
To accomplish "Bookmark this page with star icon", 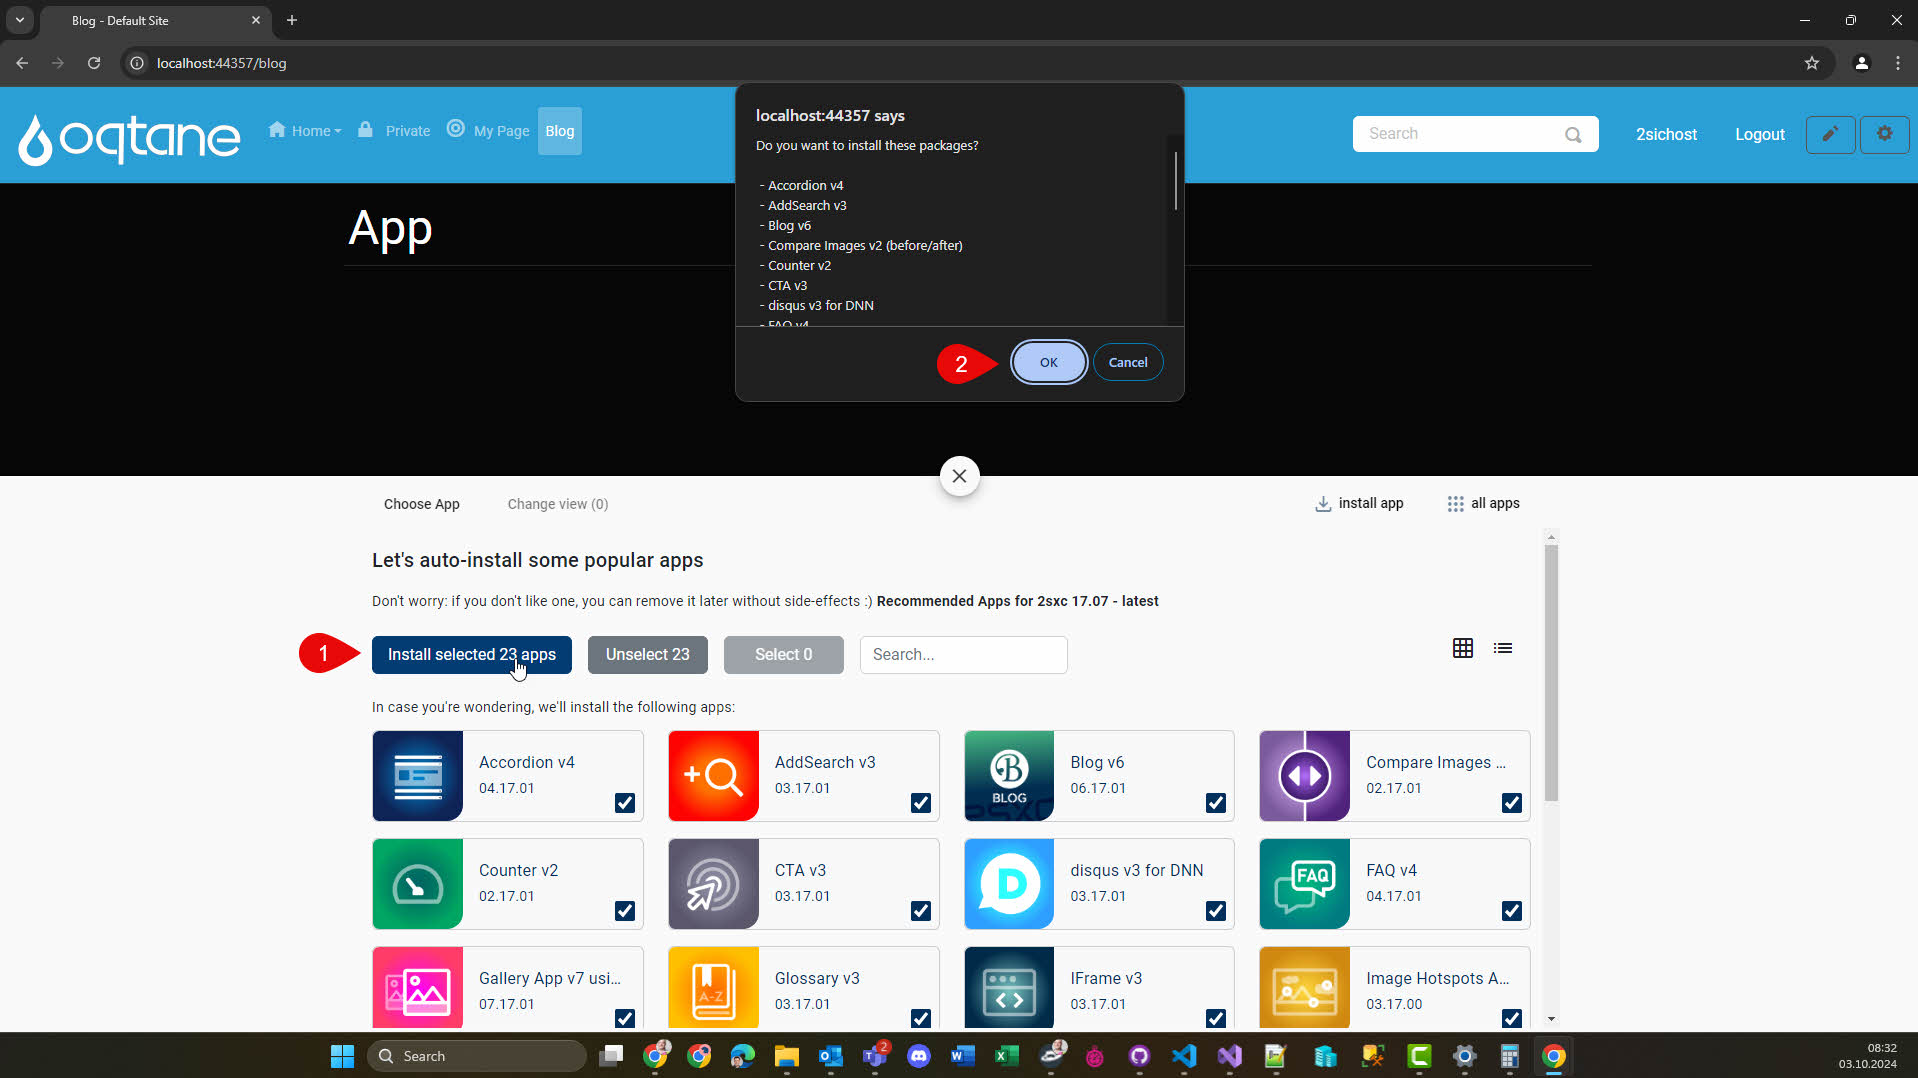I will pyautogui.click(x=1811, y=63).
